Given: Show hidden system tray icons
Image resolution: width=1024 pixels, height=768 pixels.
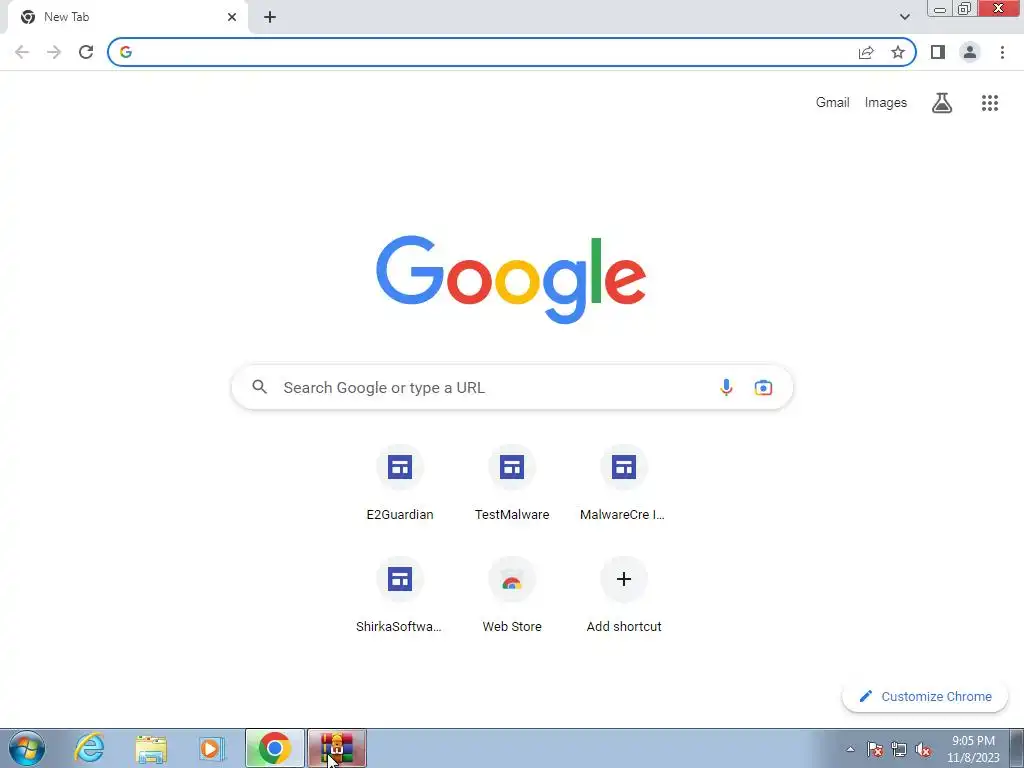Looking at the screenshot, I should [x=850, y=749].
